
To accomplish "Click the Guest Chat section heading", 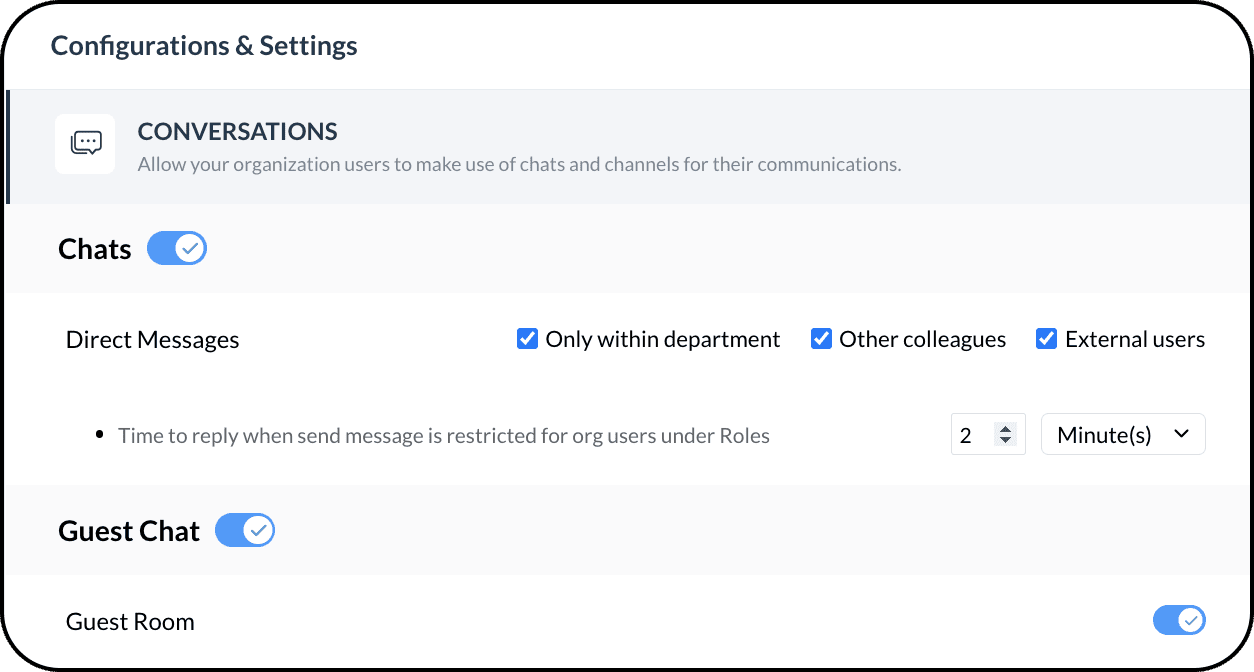I will click(129, 531).
